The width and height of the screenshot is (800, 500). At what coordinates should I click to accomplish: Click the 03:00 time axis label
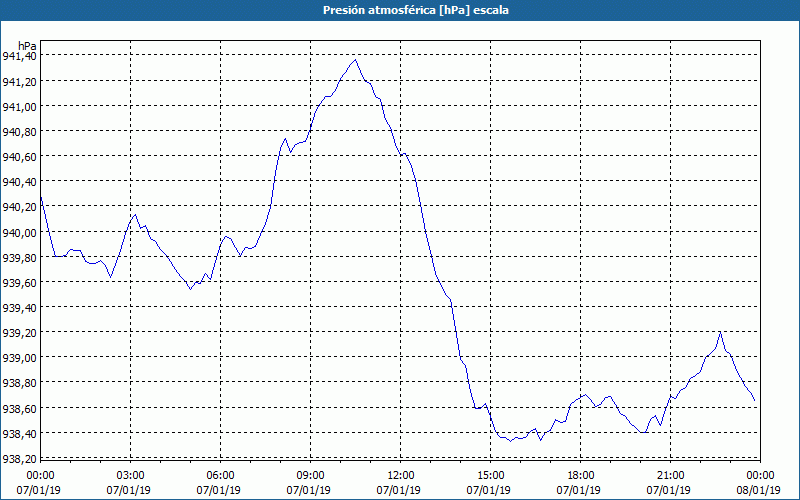131,476
